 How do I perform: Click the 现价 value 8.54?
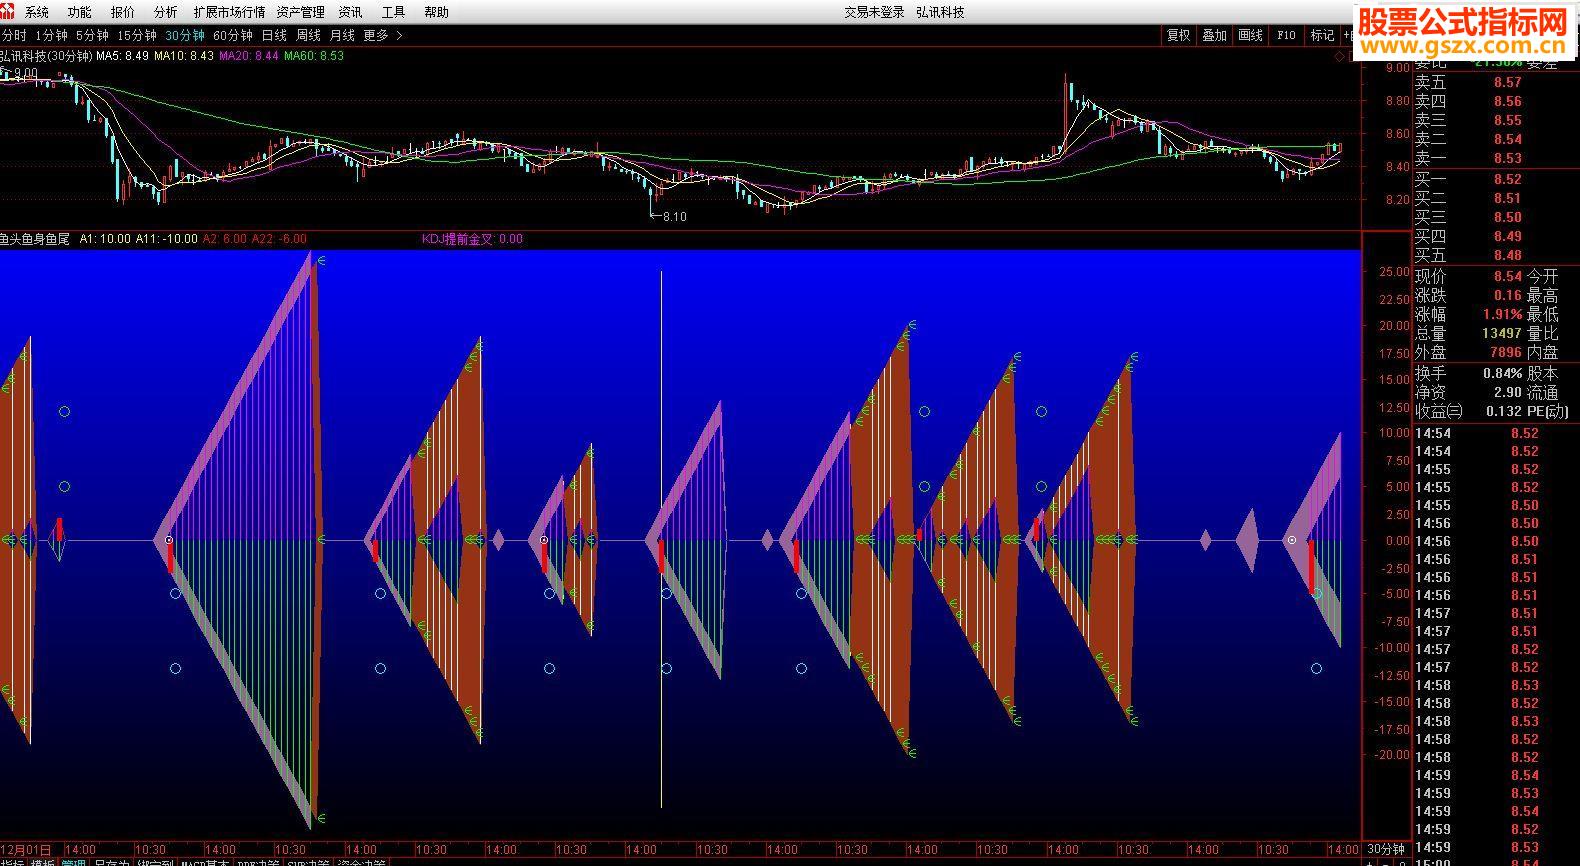tap(1508, 276)
